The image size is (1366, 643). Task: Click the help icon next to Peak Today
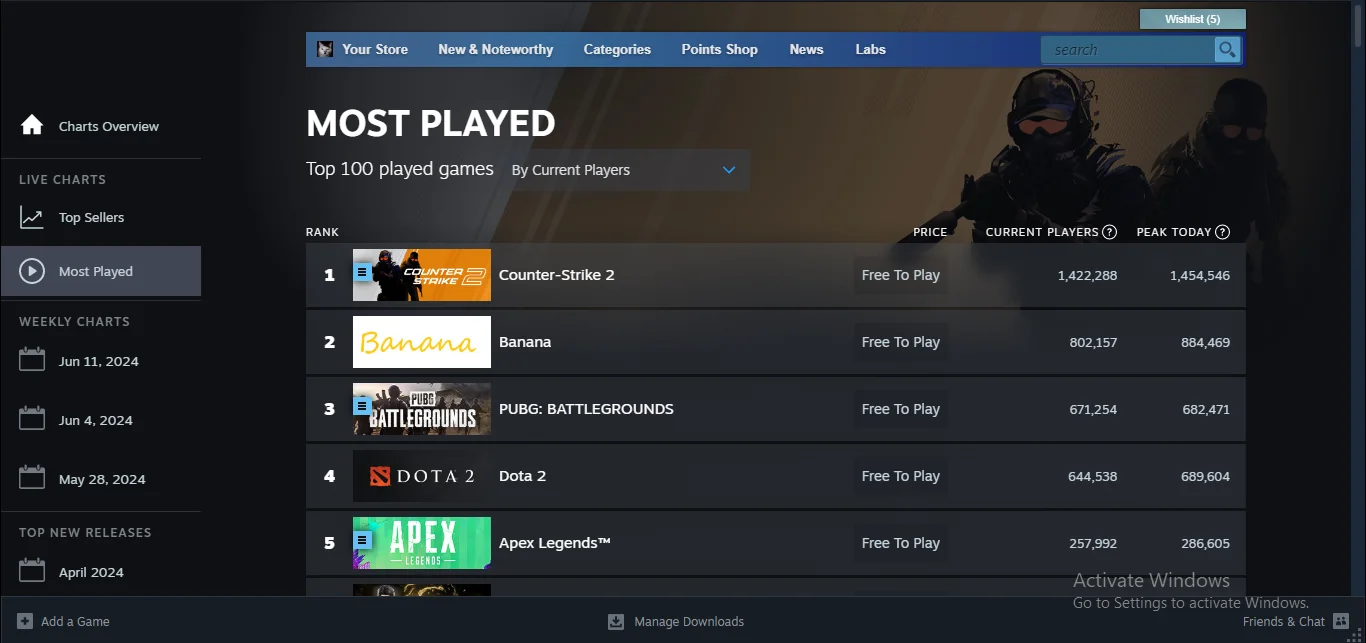pos(1222,232)
